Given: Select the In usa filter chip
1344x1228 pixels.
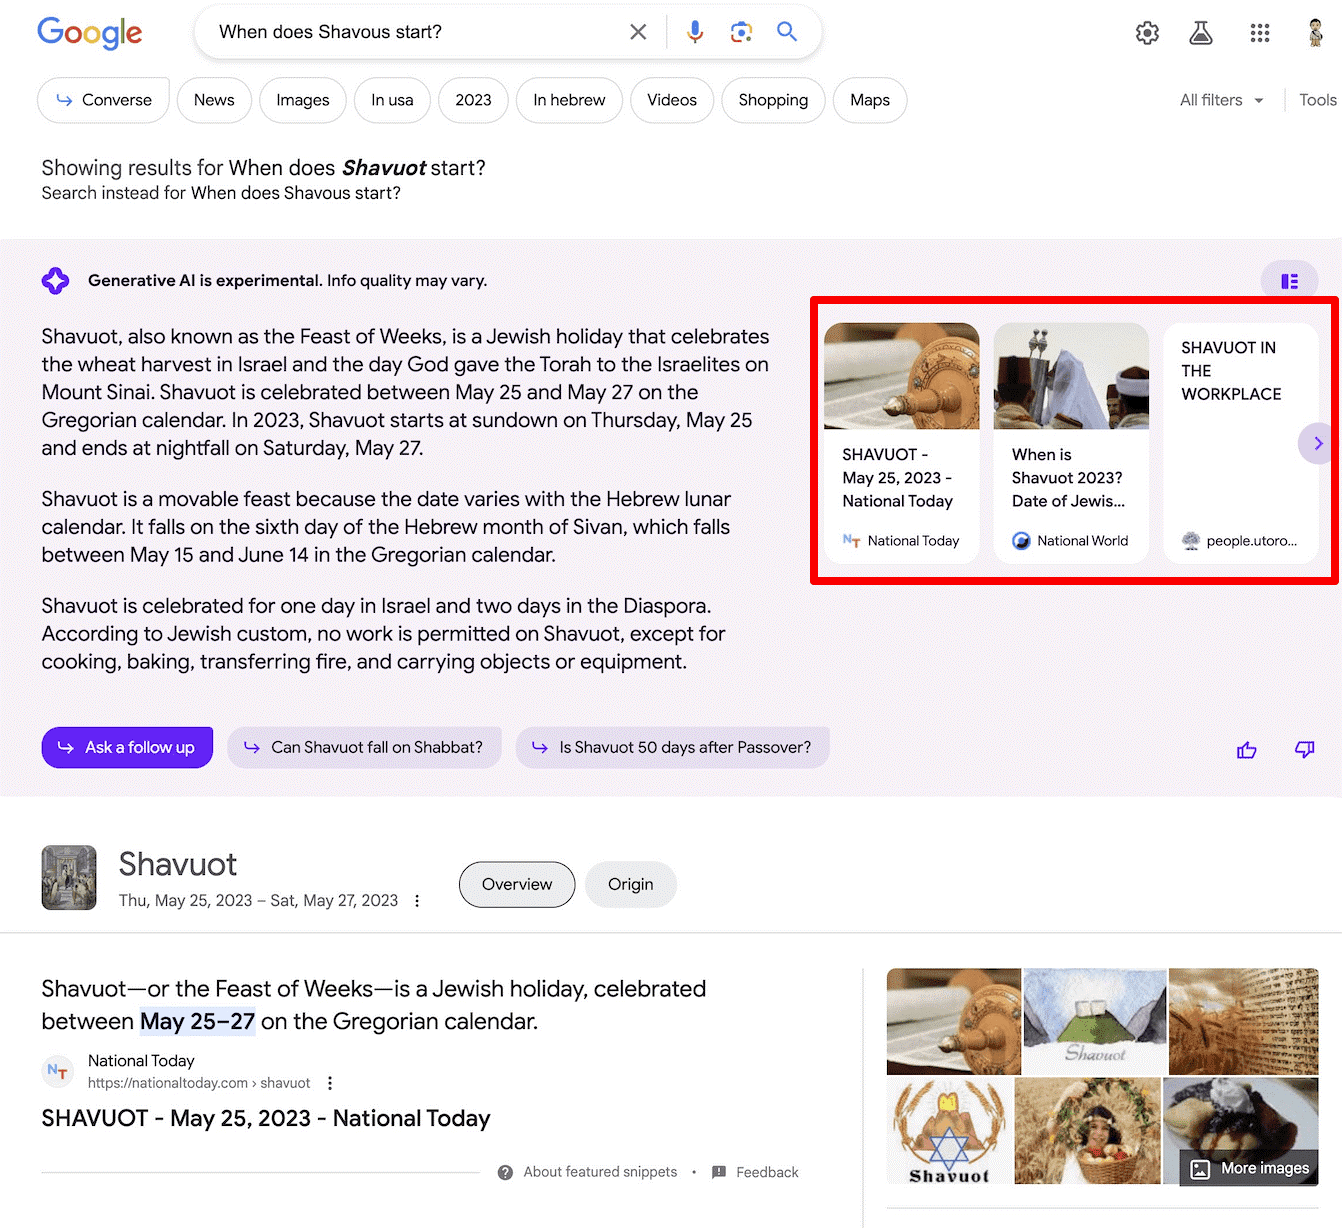Looking at the screenshot, I should coord(392,100).
